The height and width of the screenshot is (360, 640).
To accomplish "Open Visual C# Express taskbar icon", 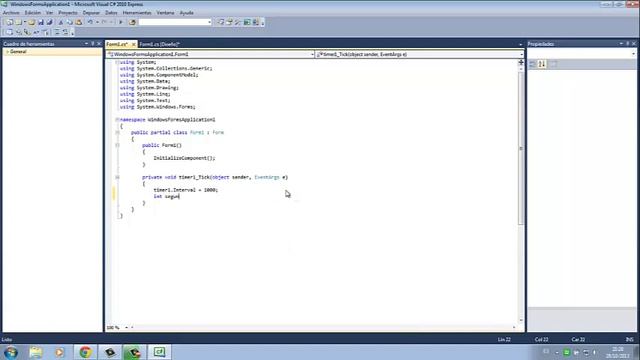I will point(159,352).
